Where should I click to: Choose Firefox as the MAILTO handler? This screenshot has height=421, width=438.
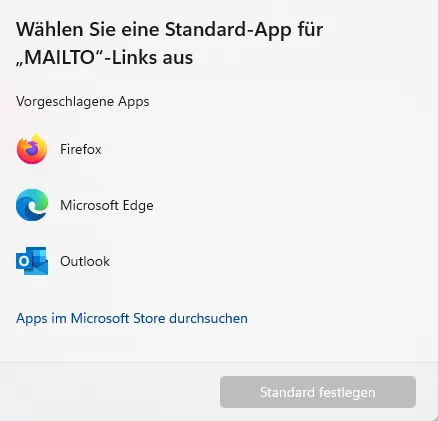pos(217,149)
